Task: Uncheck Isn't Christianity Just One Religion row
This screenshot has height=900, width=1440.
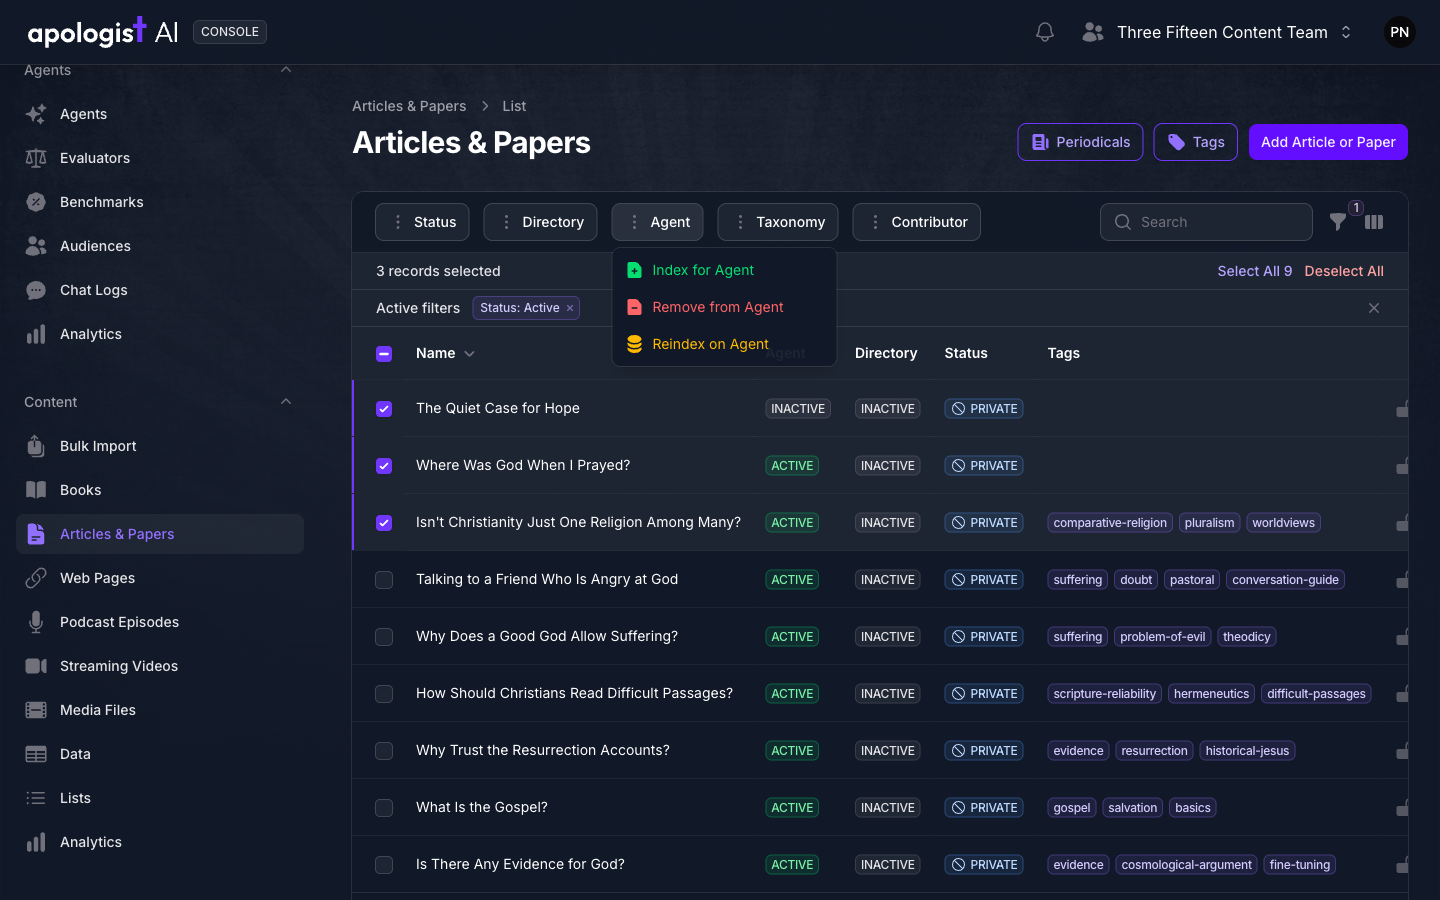Action: point(384,522)
